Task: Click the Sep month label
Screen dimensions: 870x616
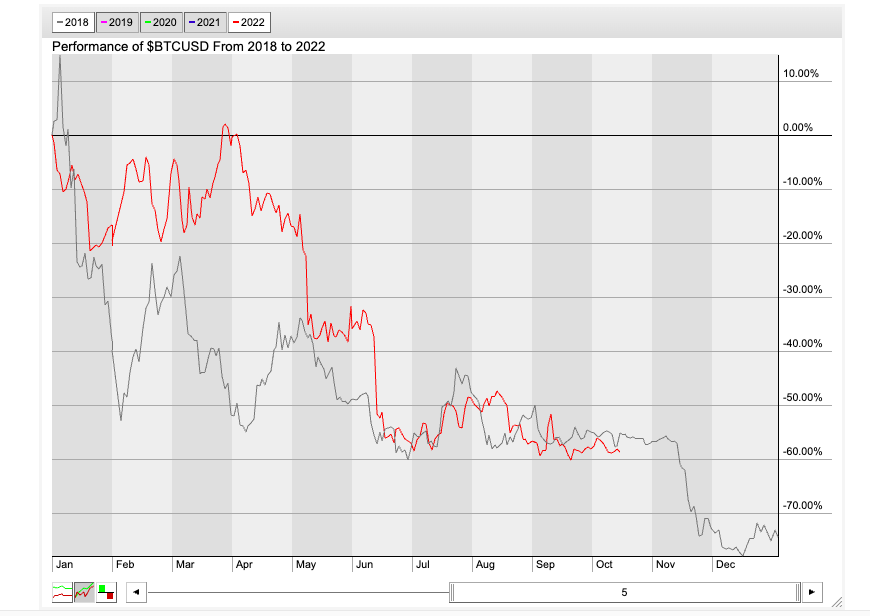Action: 545,564
